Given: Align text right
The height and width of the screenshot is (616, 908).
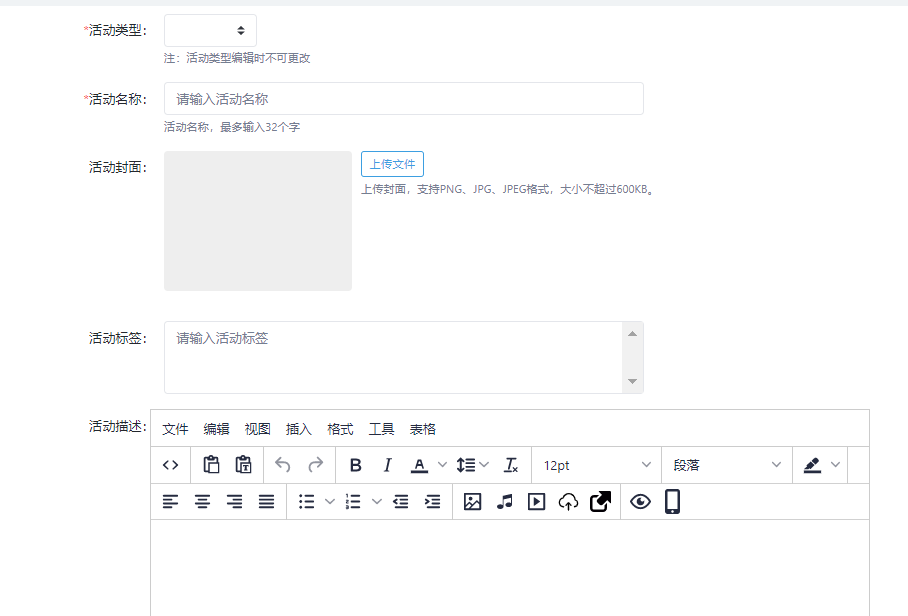Looking at the screenshot, I should (x=235, y=501).
